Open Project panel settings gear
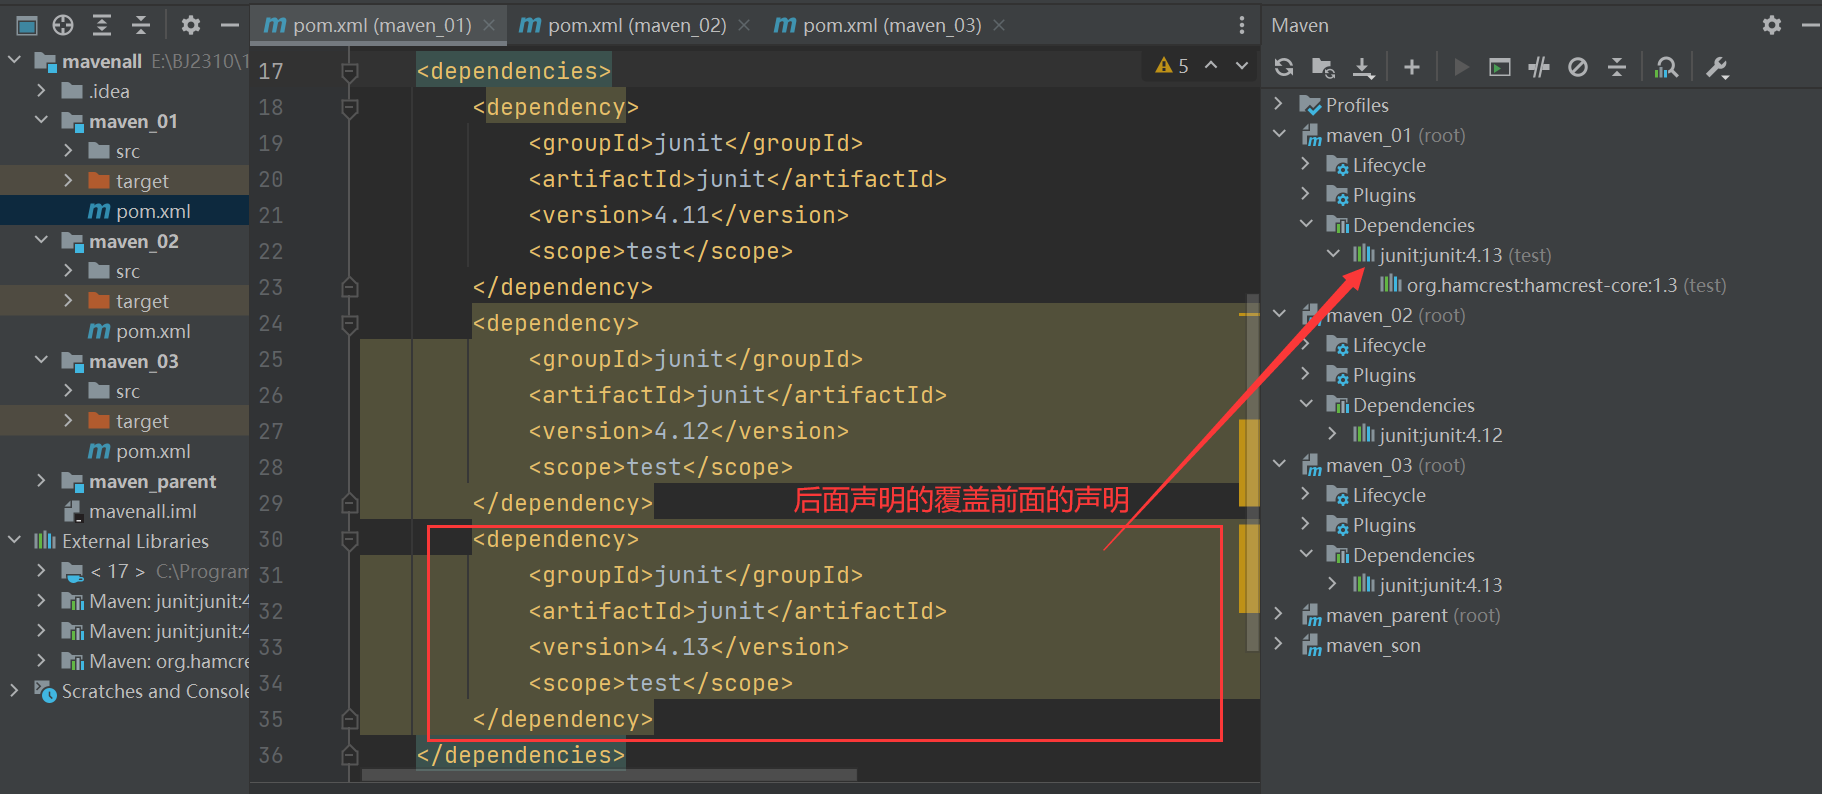Screen dimensions: 1822x794 [x=191, y=25]
